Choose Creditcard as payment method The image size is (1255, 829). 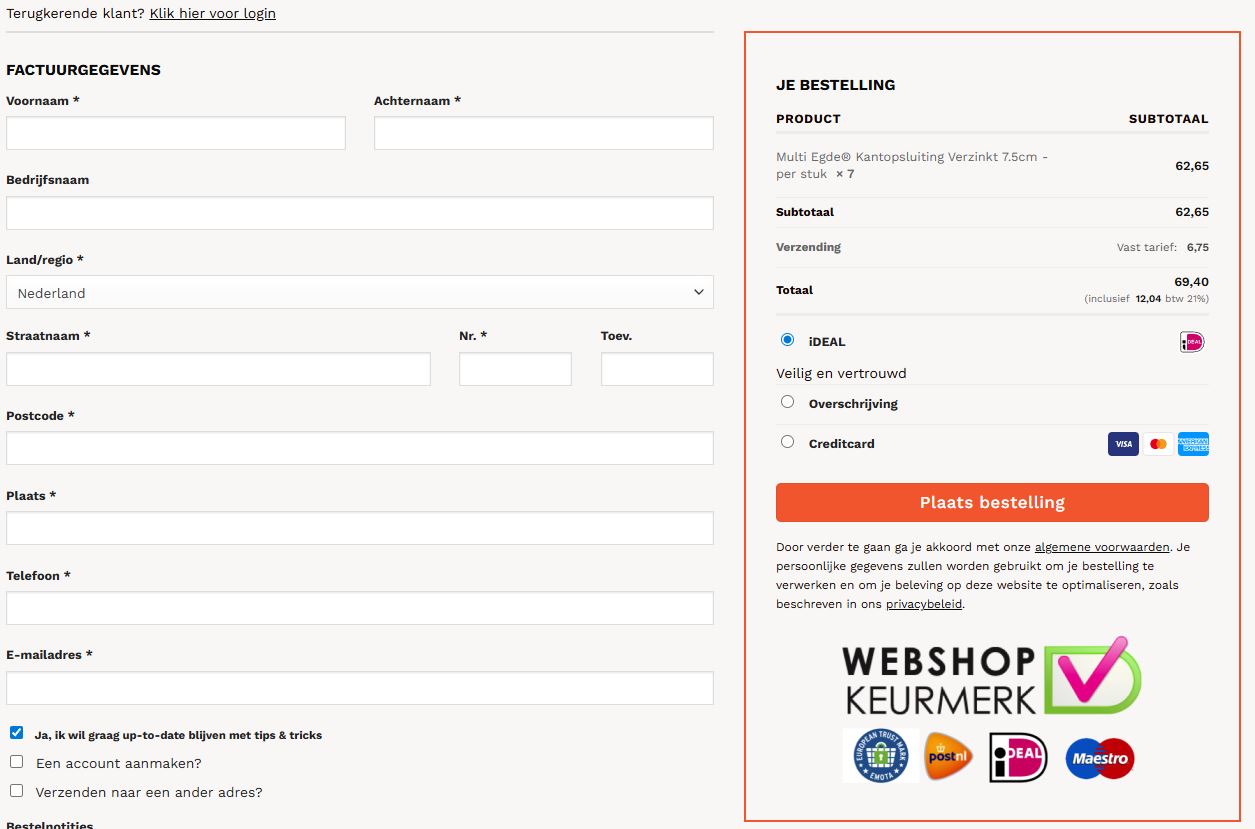point(788,442)
